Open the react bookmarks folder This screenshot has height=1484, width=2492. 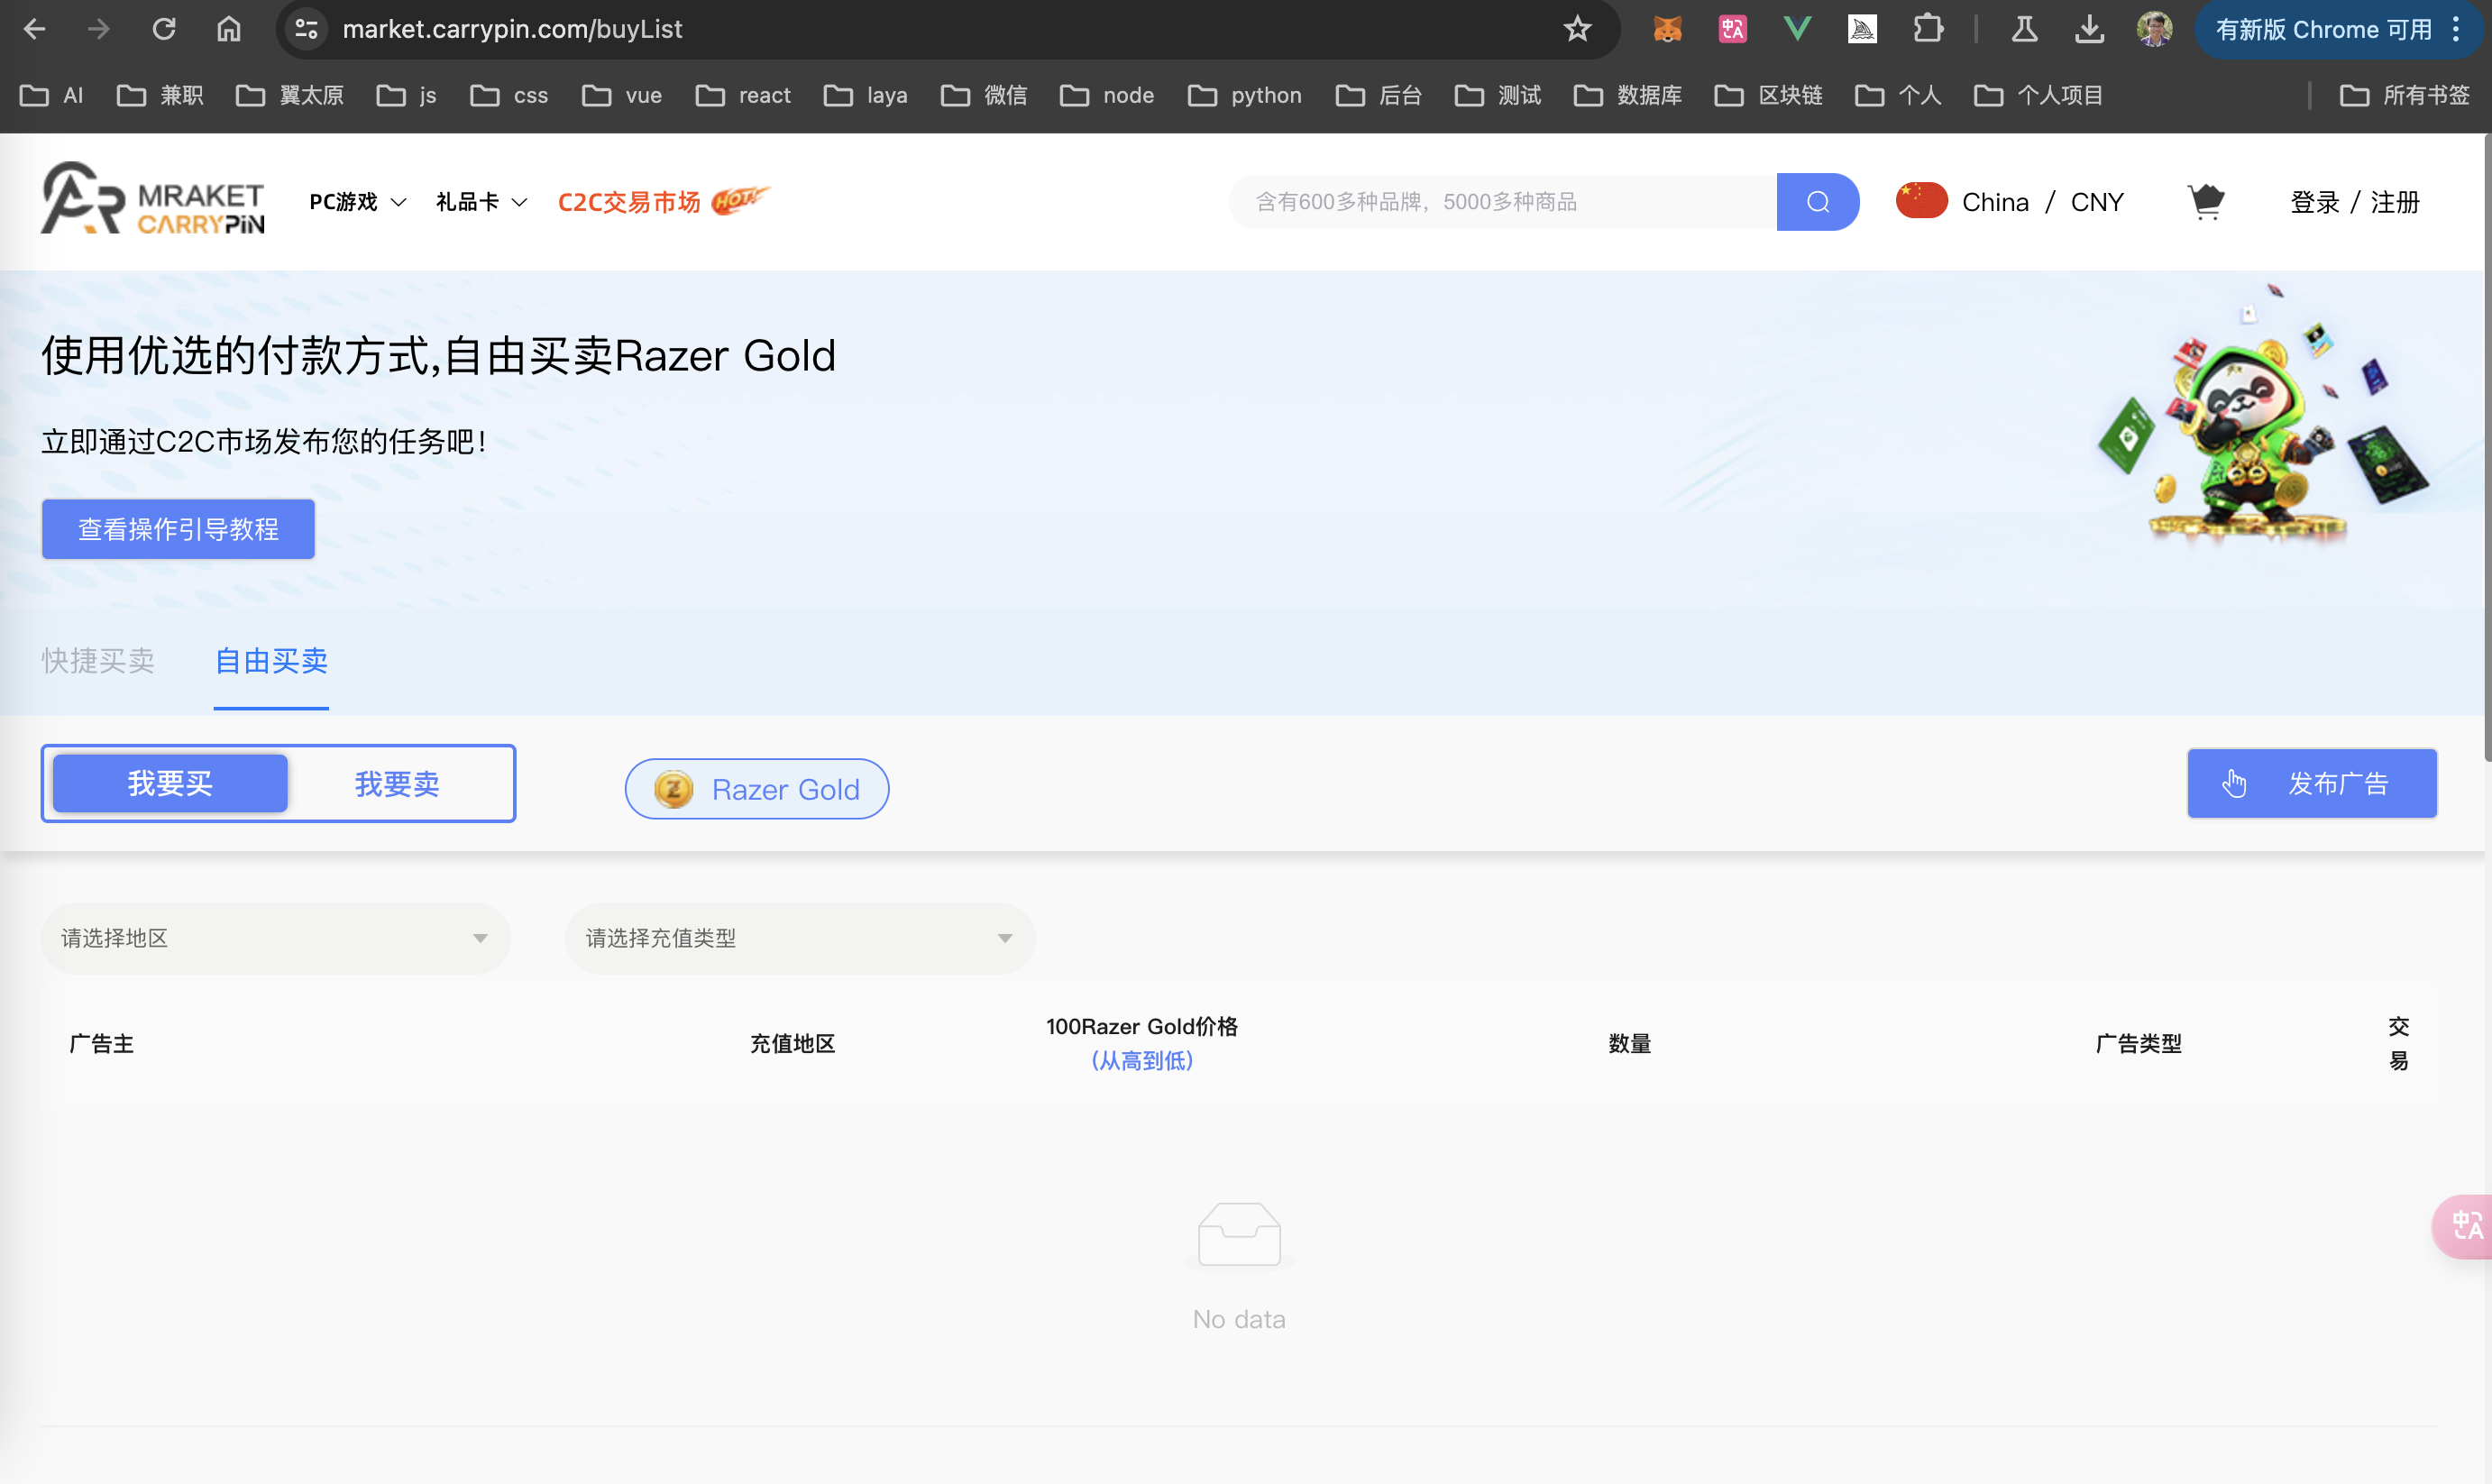click(x=743, y=95)
